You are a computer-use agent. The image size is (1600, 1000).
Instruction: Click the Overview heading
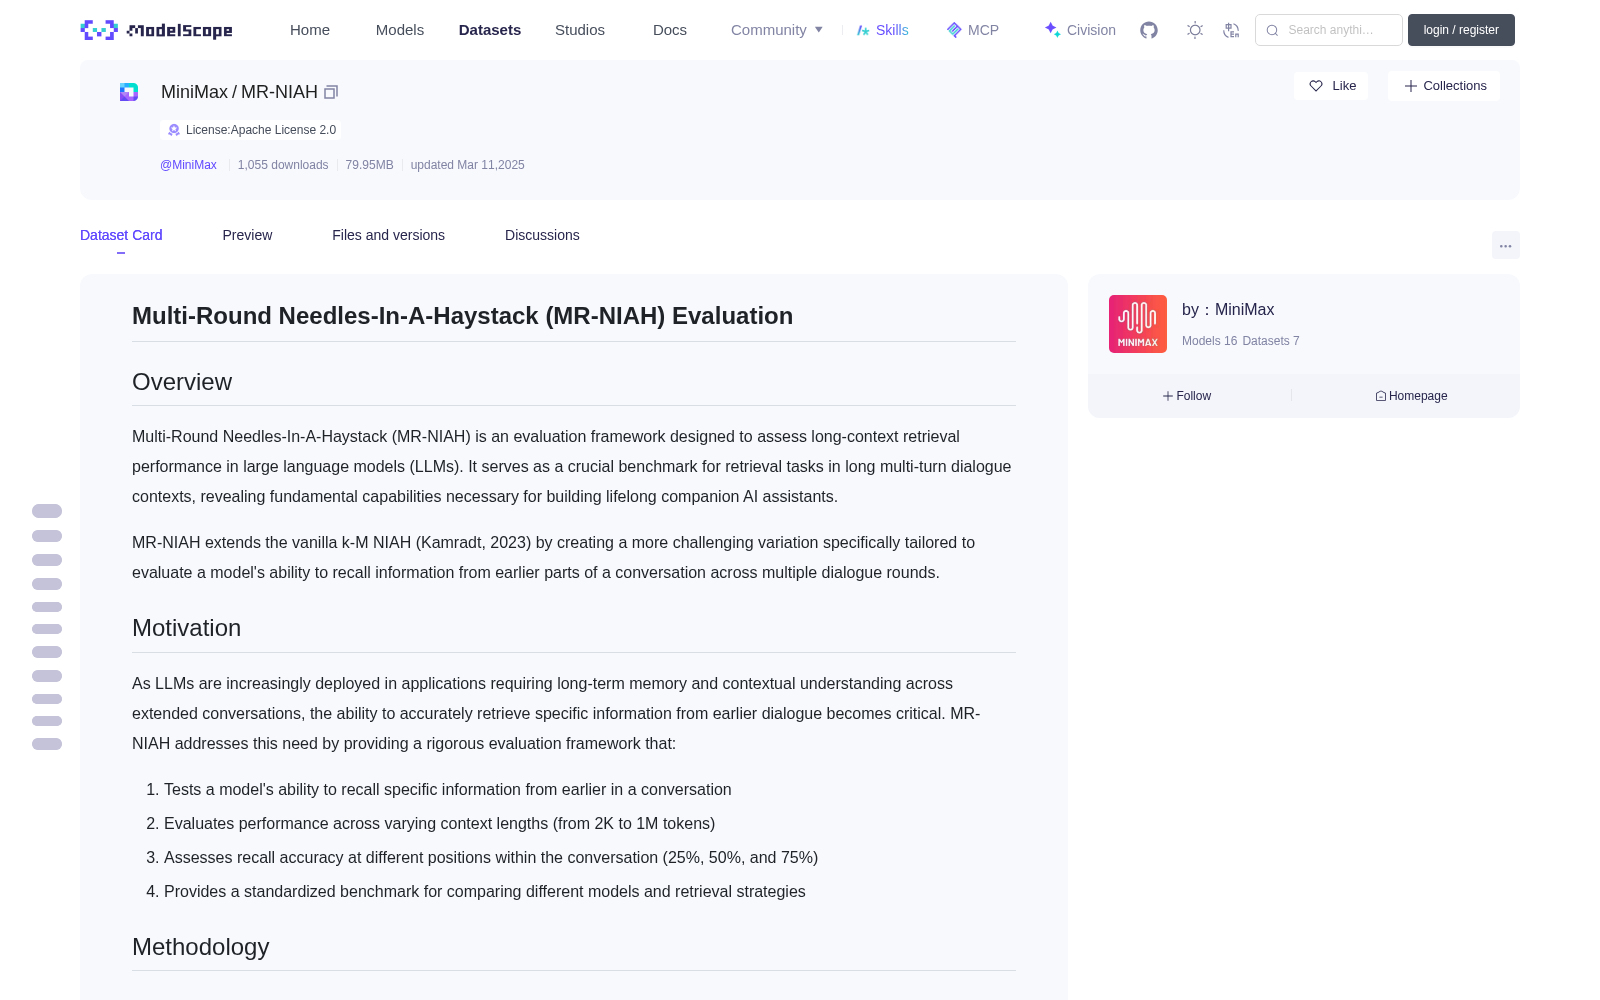click(182, 382)
